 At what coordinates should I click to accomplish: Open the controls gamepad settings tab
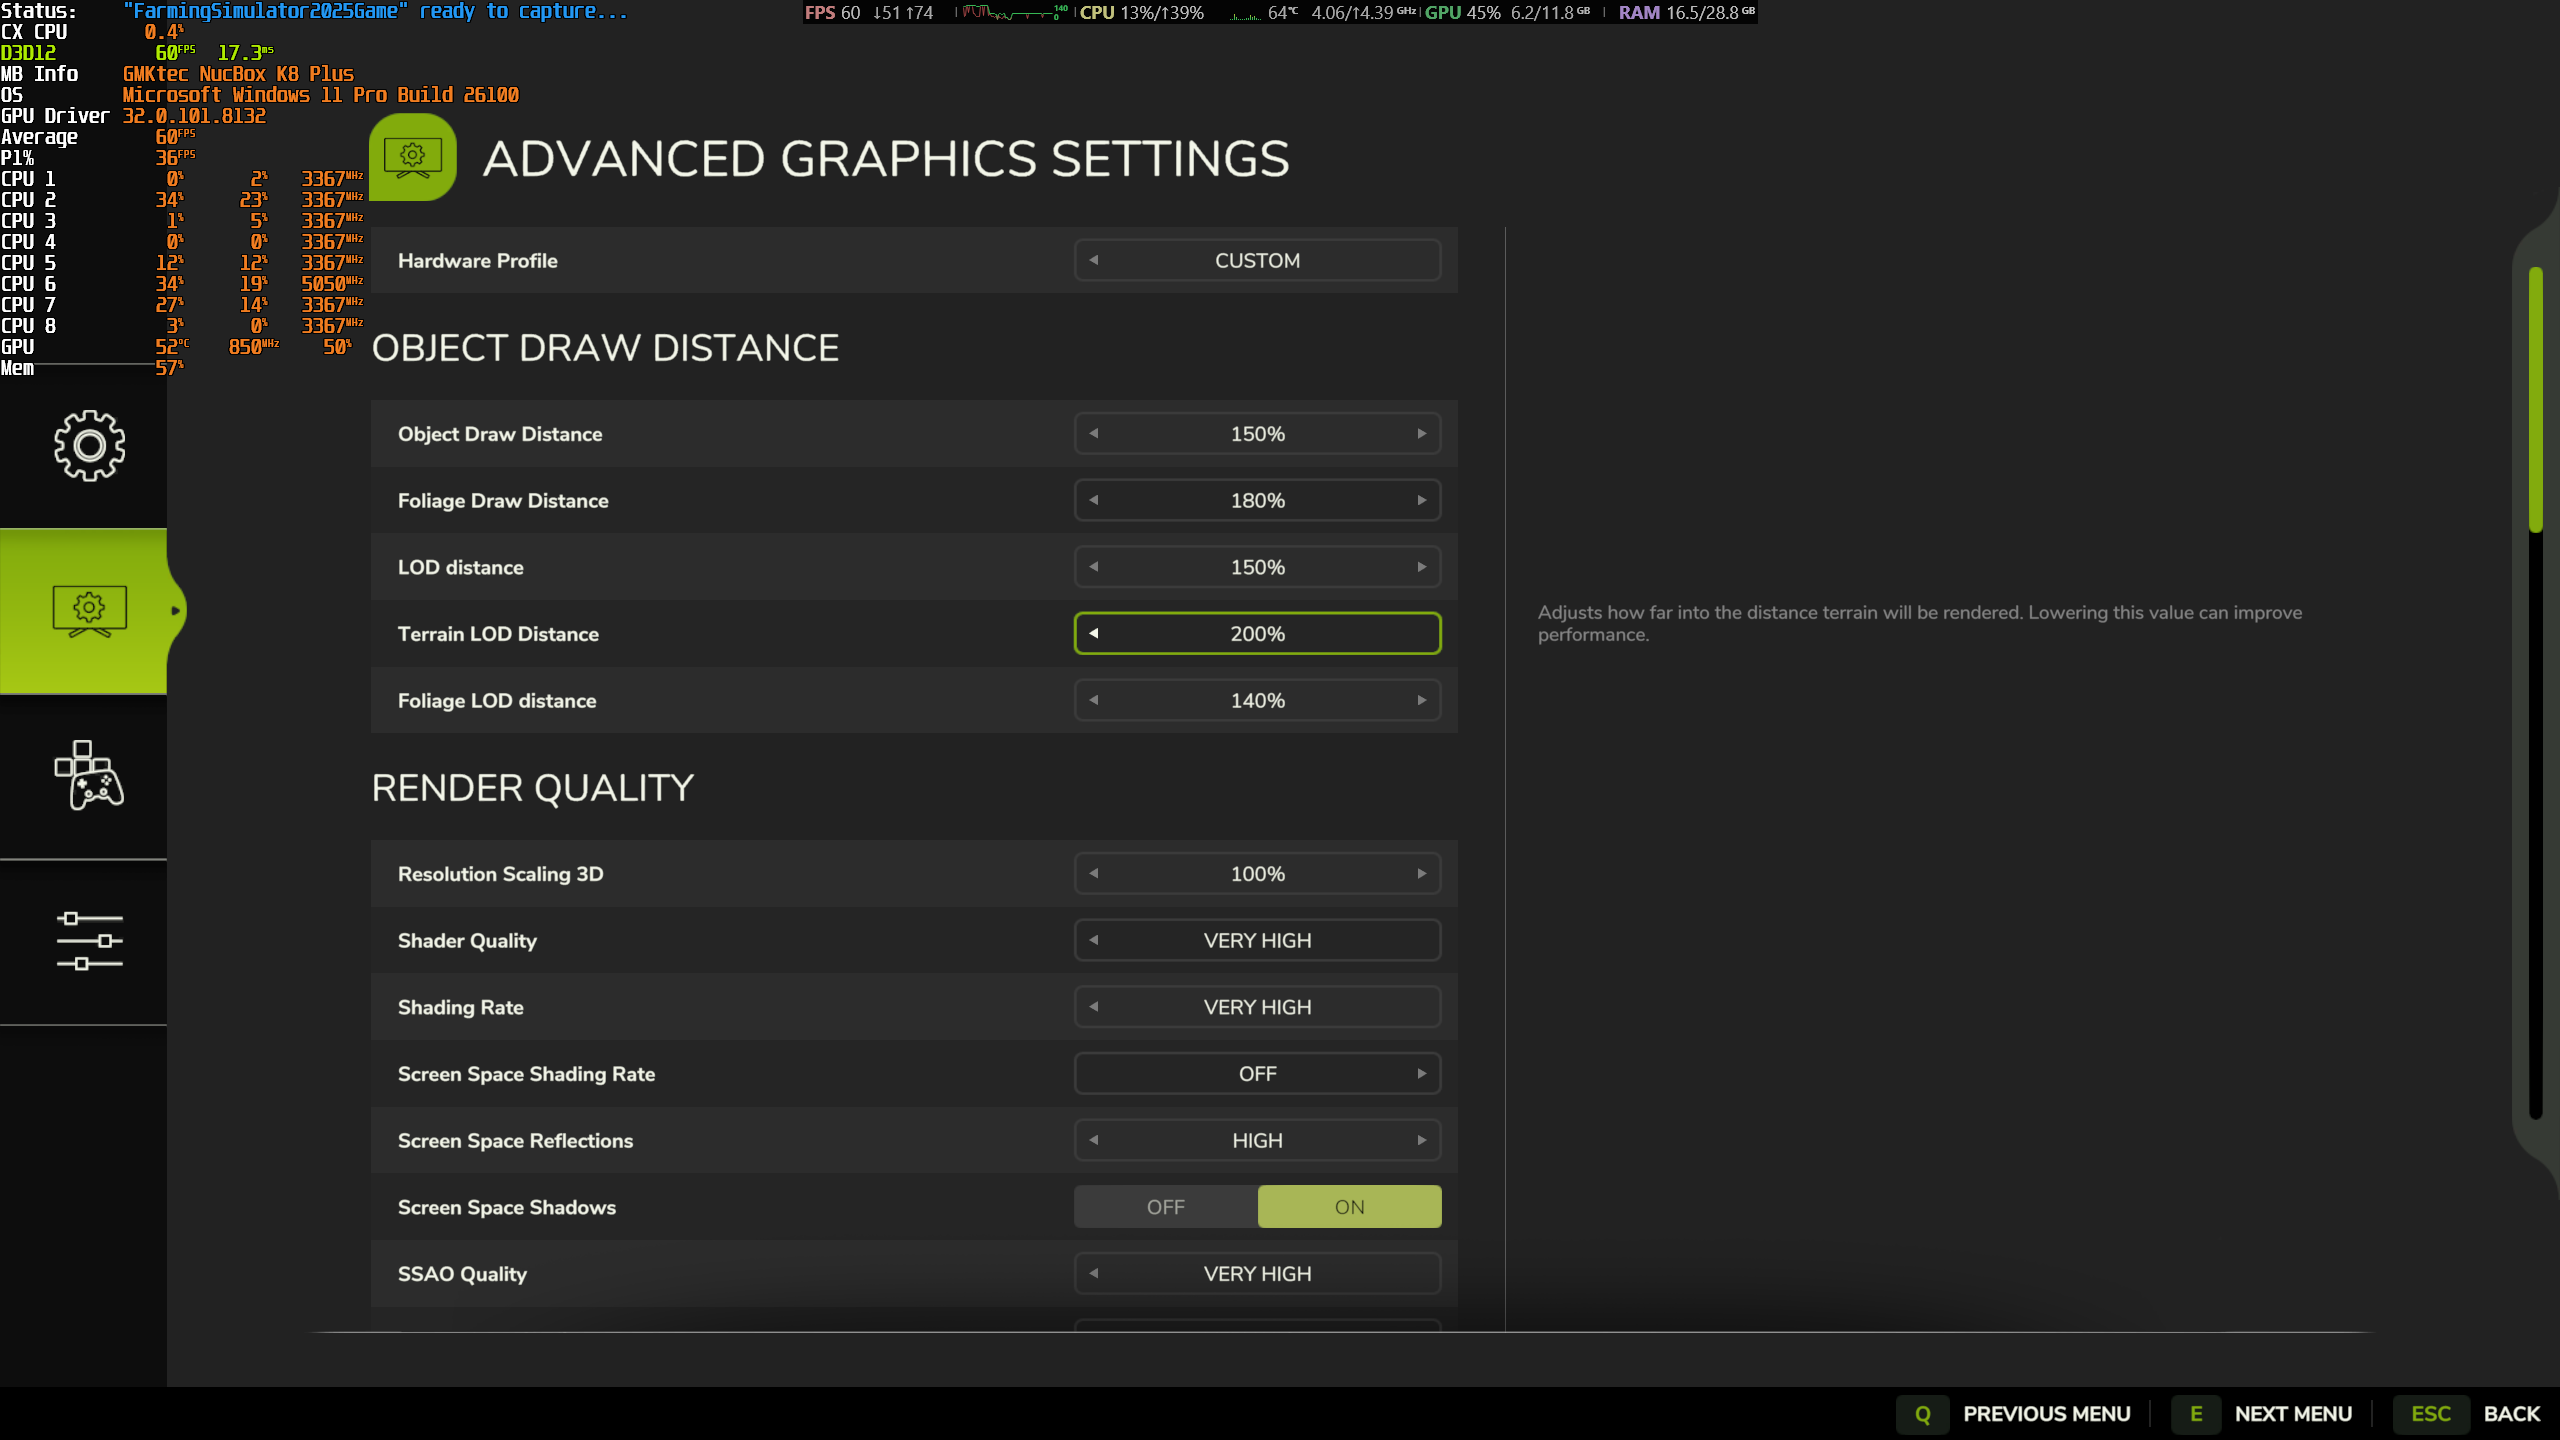pyautogui.click(x=89, y=776)
